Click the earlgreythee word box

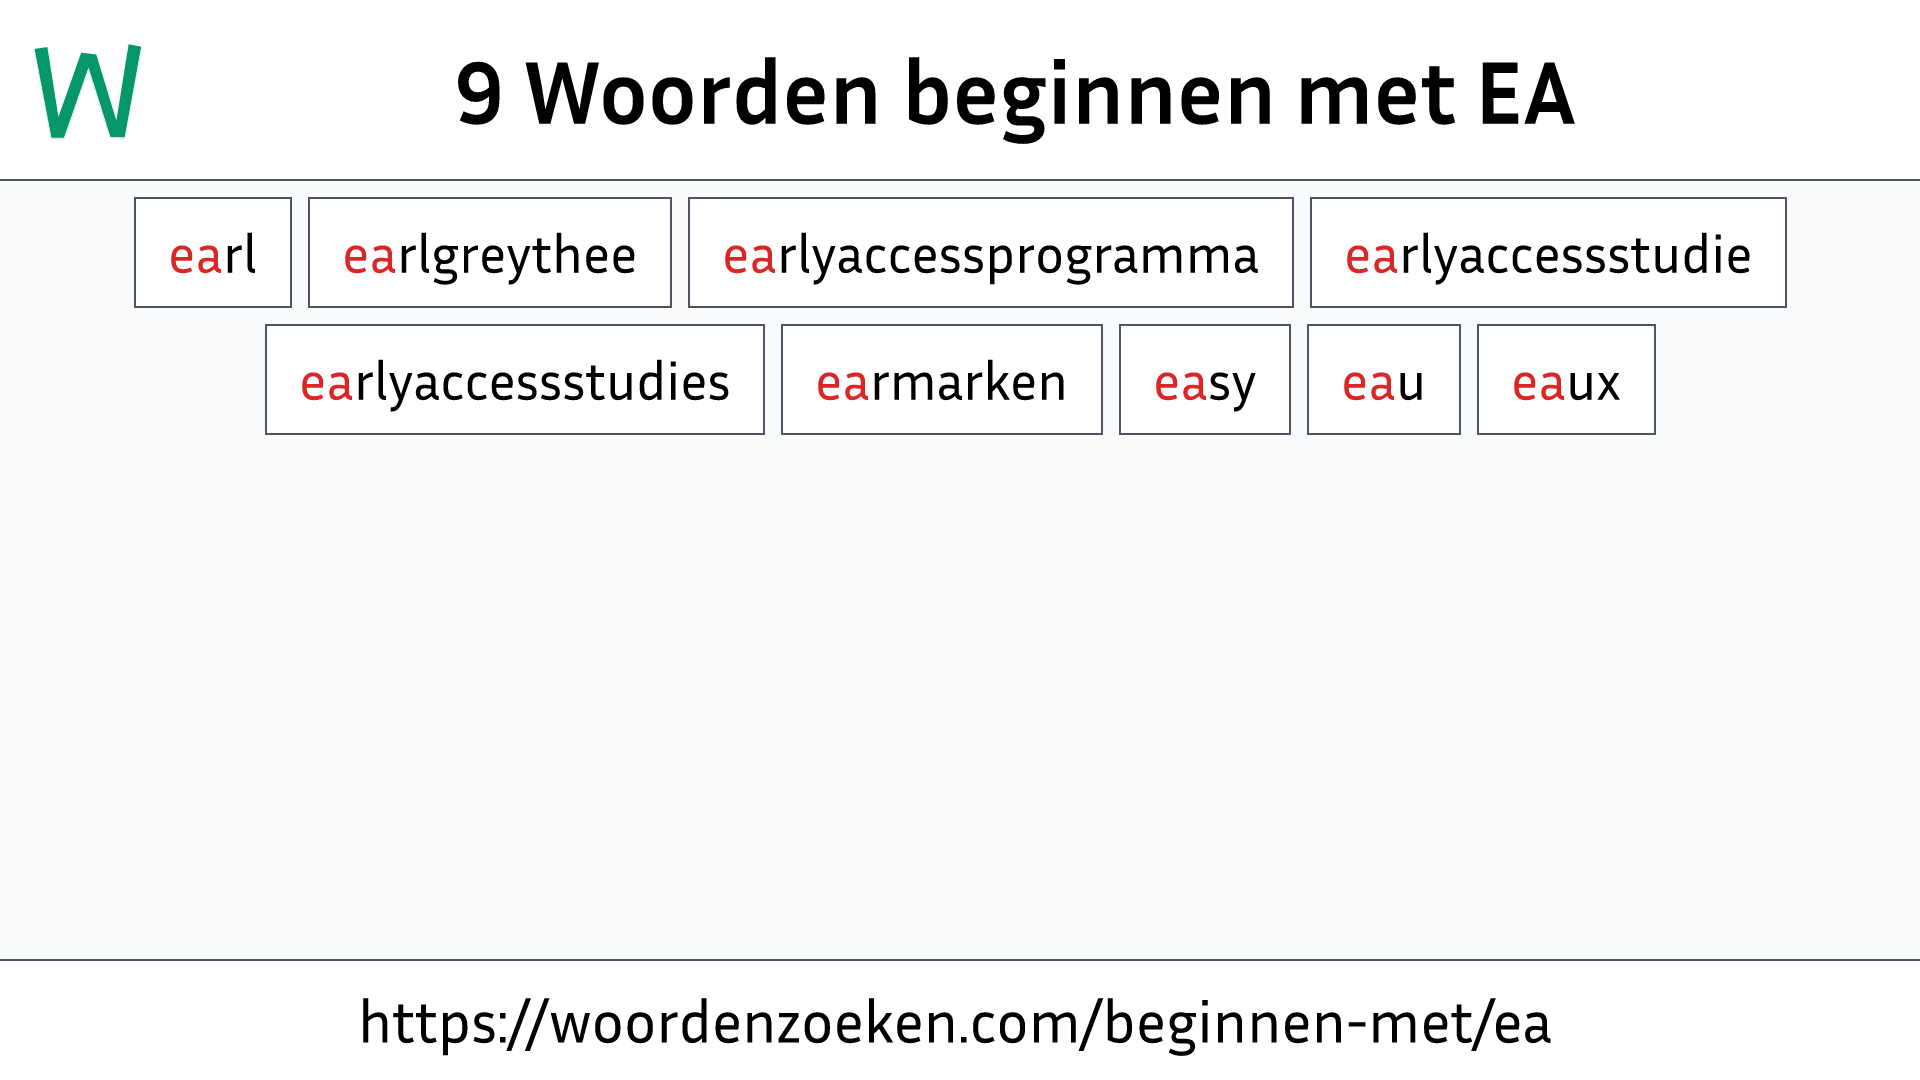[x=489, y=253]
